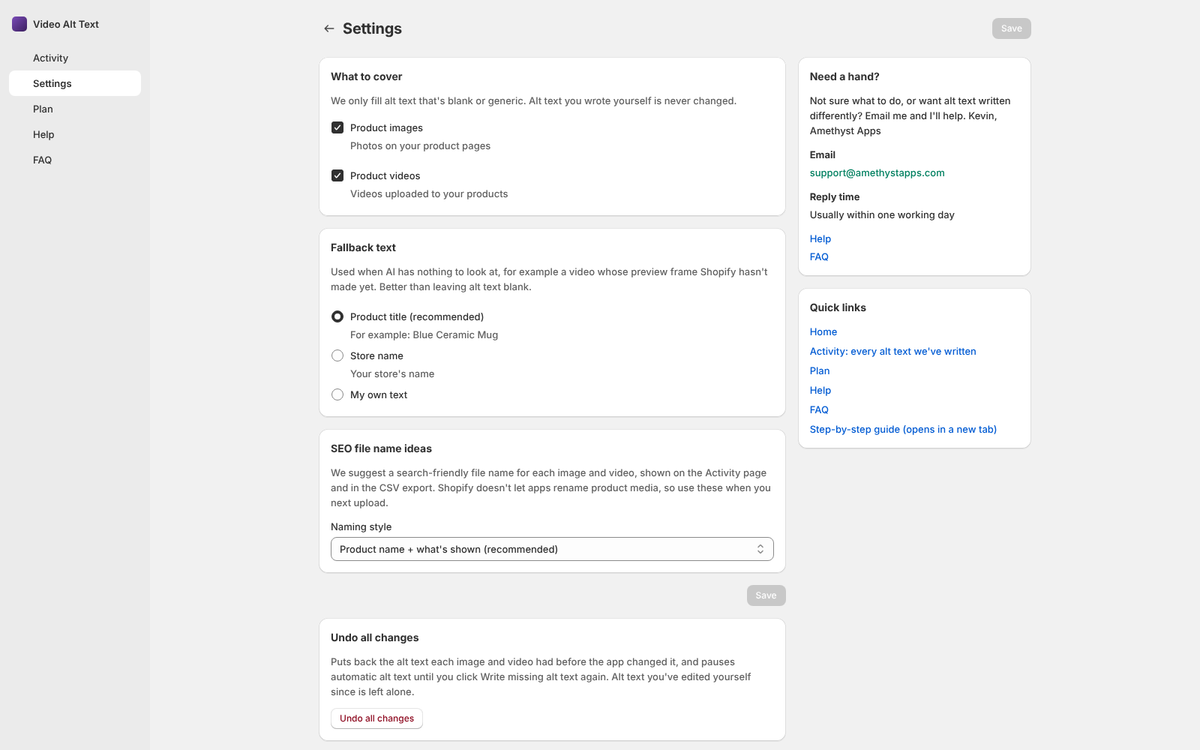Select the Store name fallback option

click(x=337, y=356)
